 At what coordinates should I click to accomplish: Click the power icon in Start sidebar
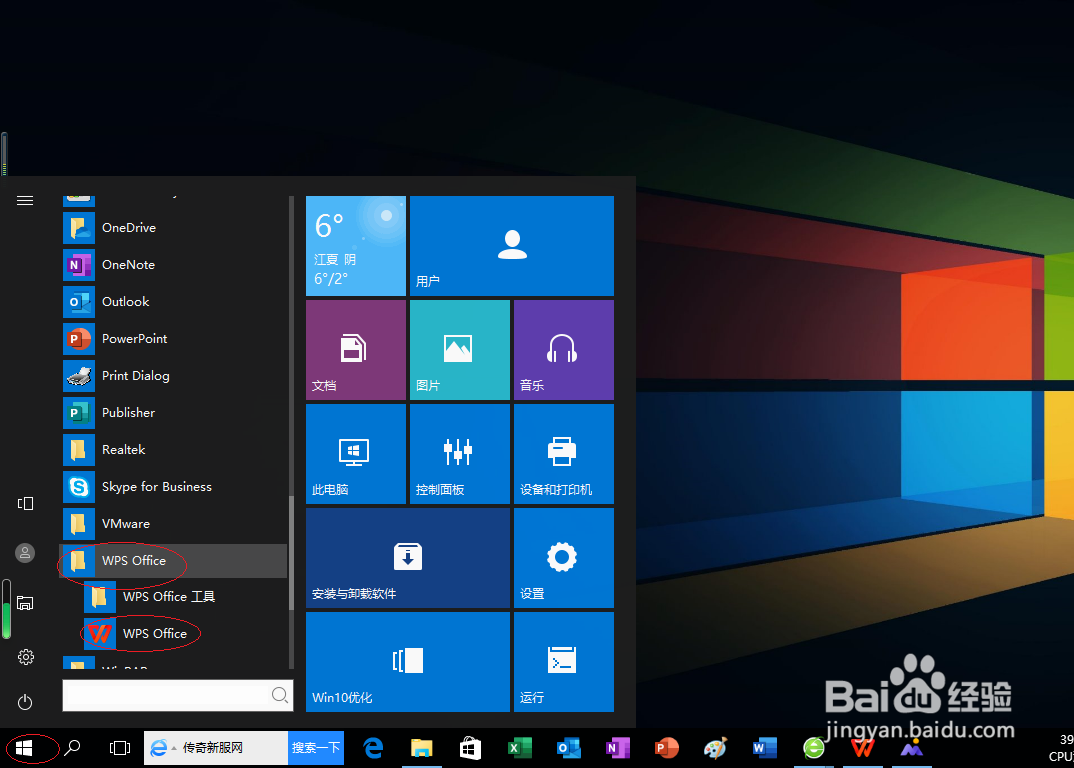pos(25,702)
